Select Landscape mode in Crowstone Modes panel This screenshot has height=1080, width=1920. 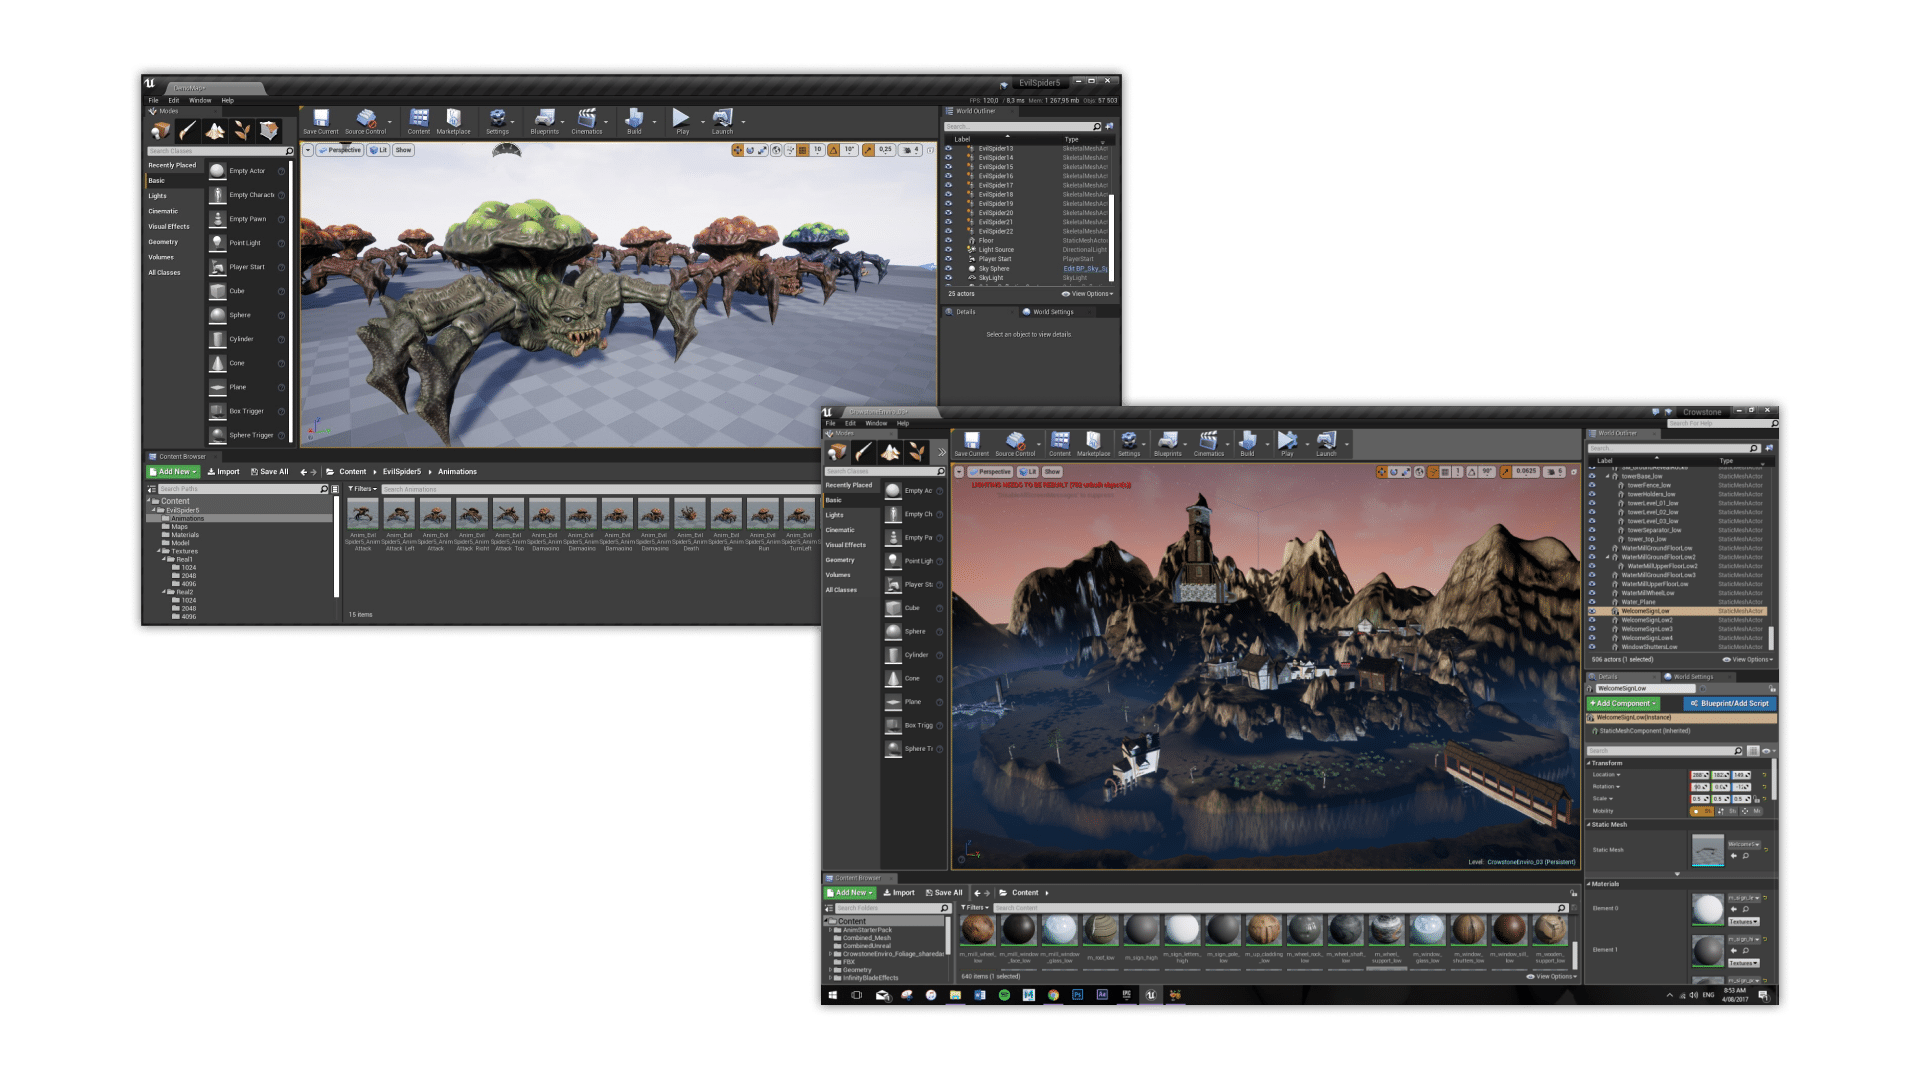tap(890, 453)
